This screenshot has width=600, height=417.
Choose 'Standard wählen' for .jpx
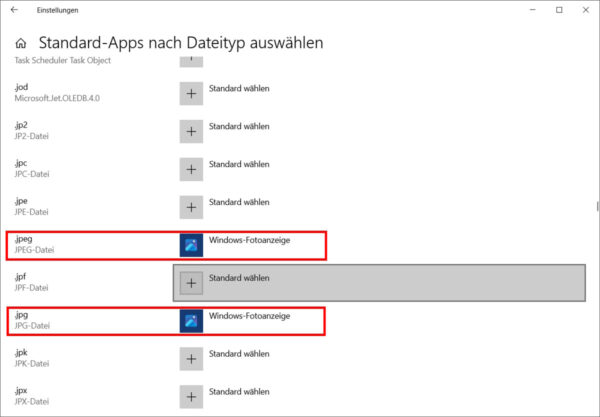(239, 391)
